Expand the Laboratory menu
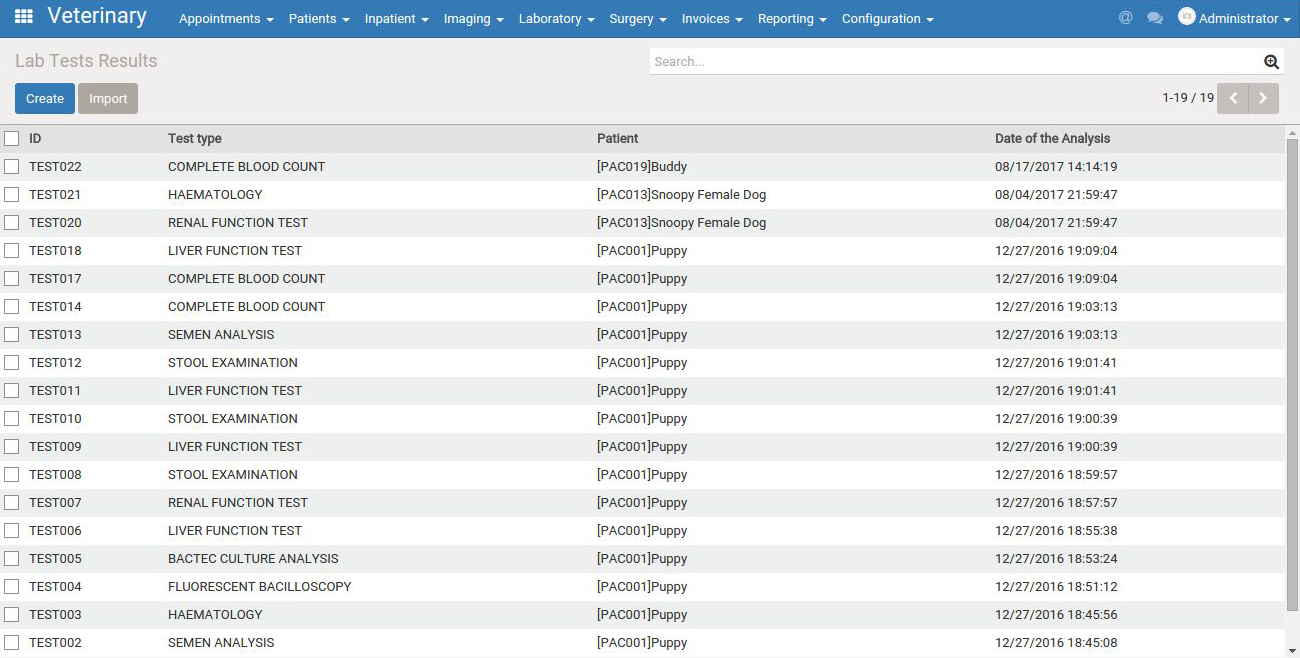Screen dimensions: 1300x658 556,19
